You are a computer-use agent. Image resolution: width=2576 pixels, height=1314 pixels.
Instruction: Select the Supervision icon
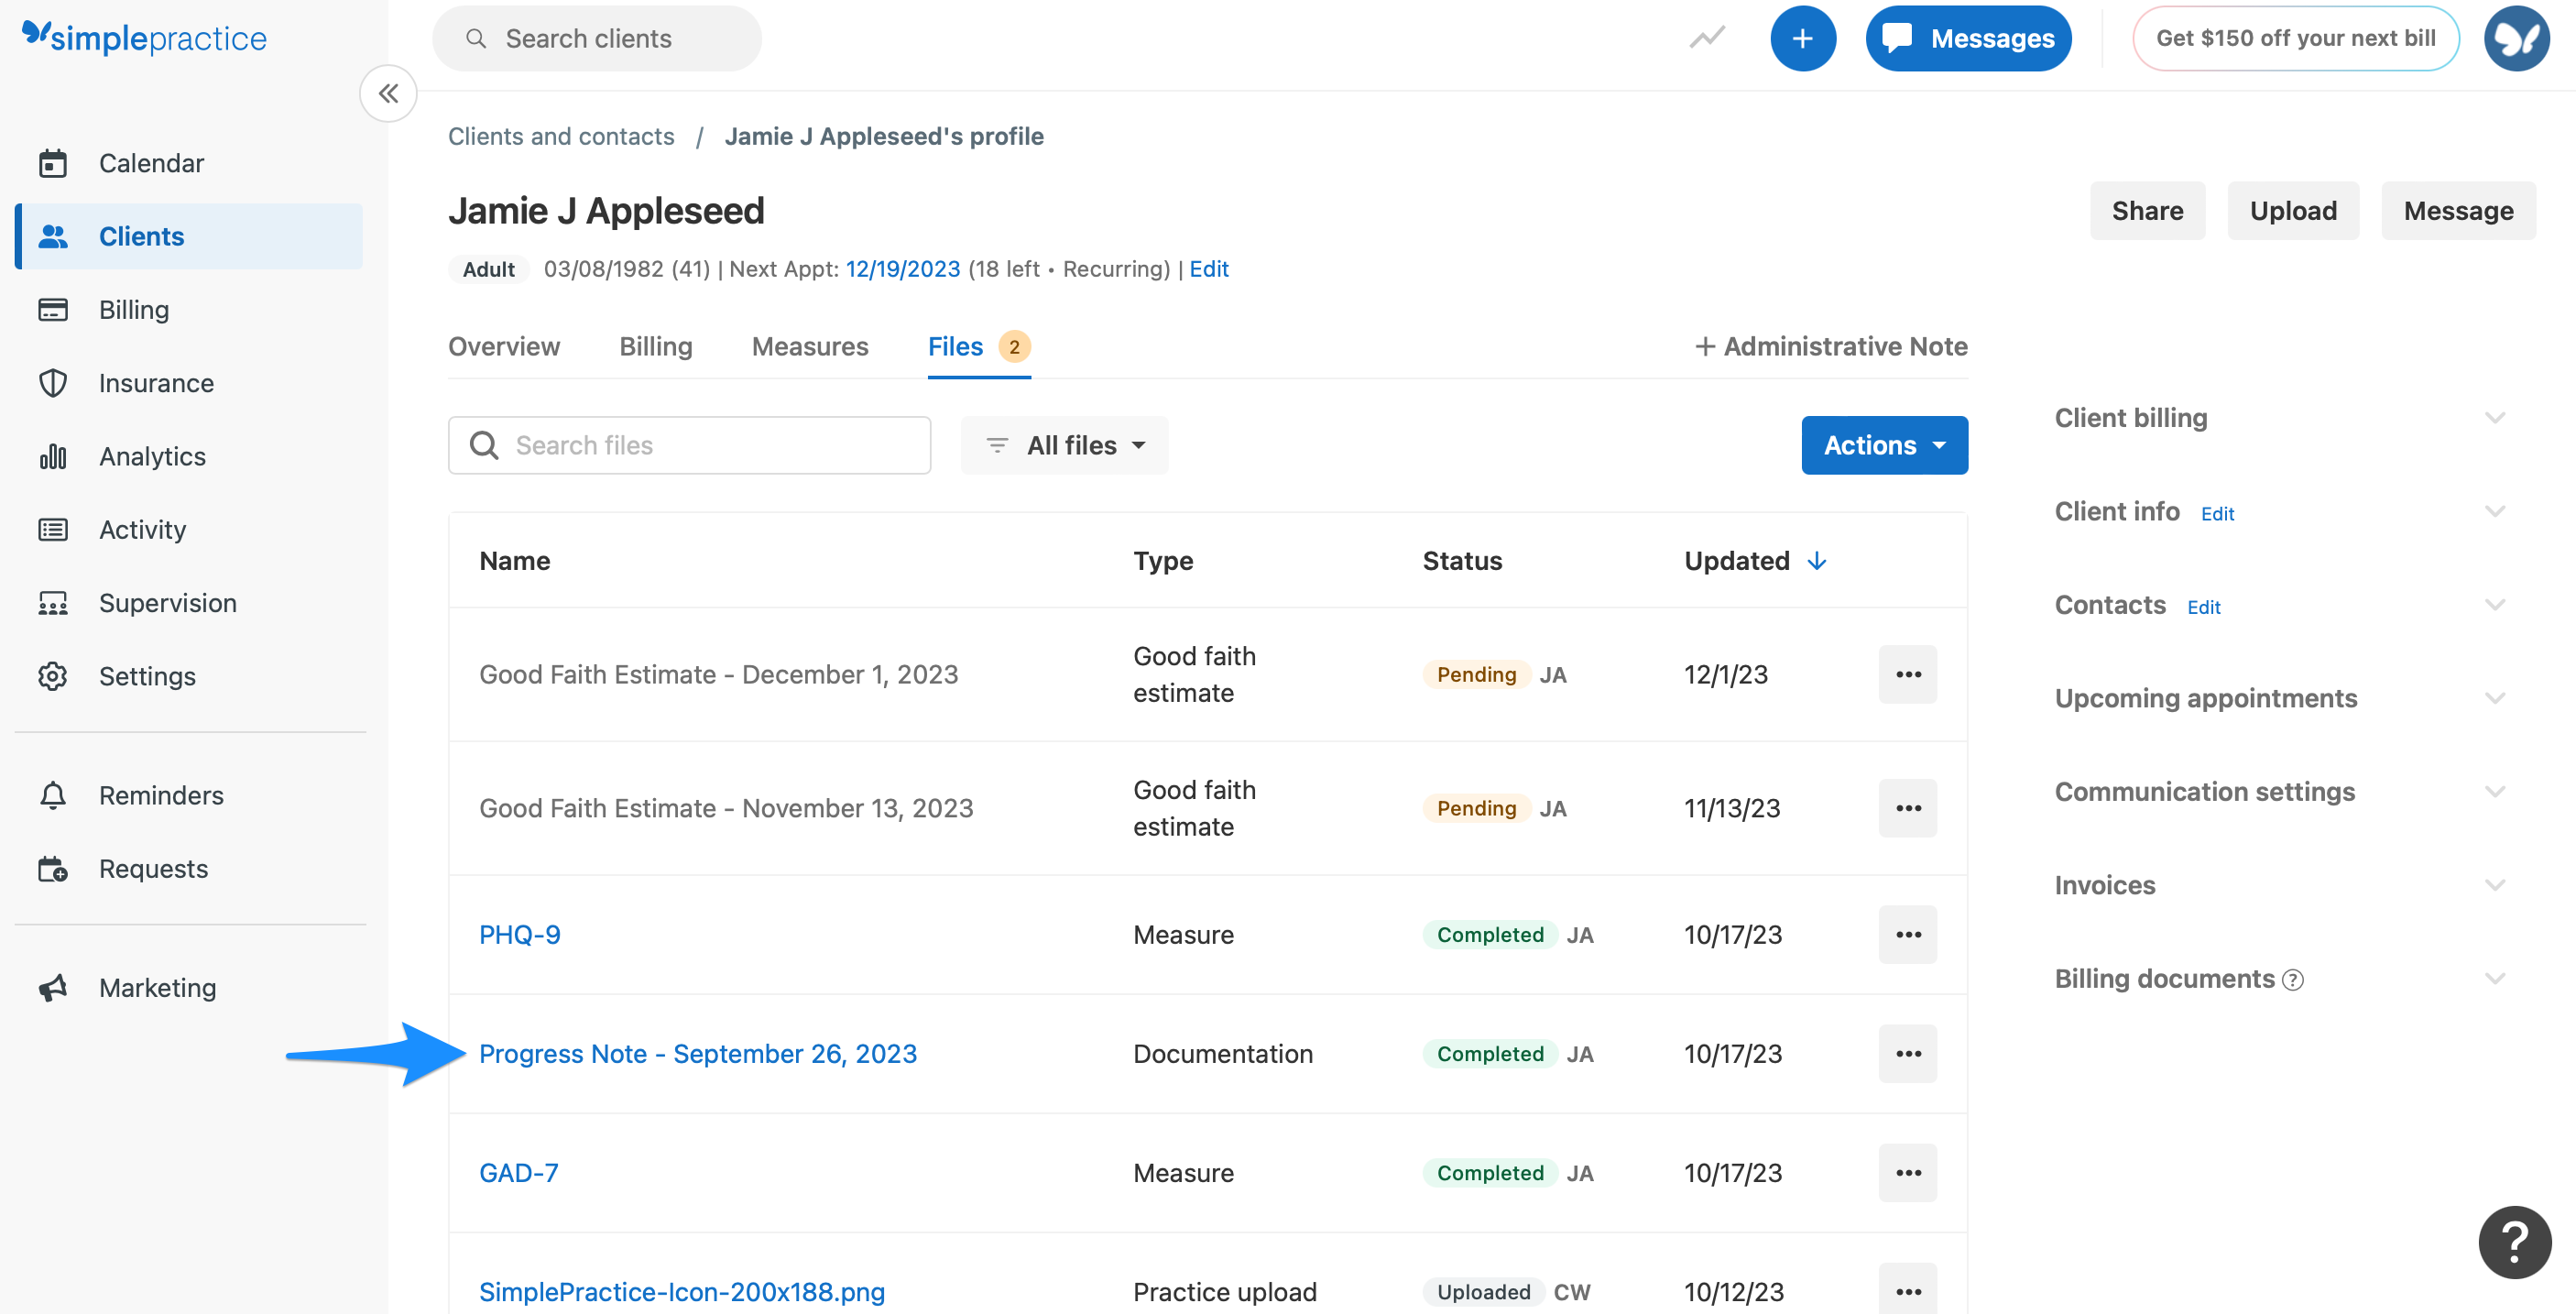pos(53,602)
